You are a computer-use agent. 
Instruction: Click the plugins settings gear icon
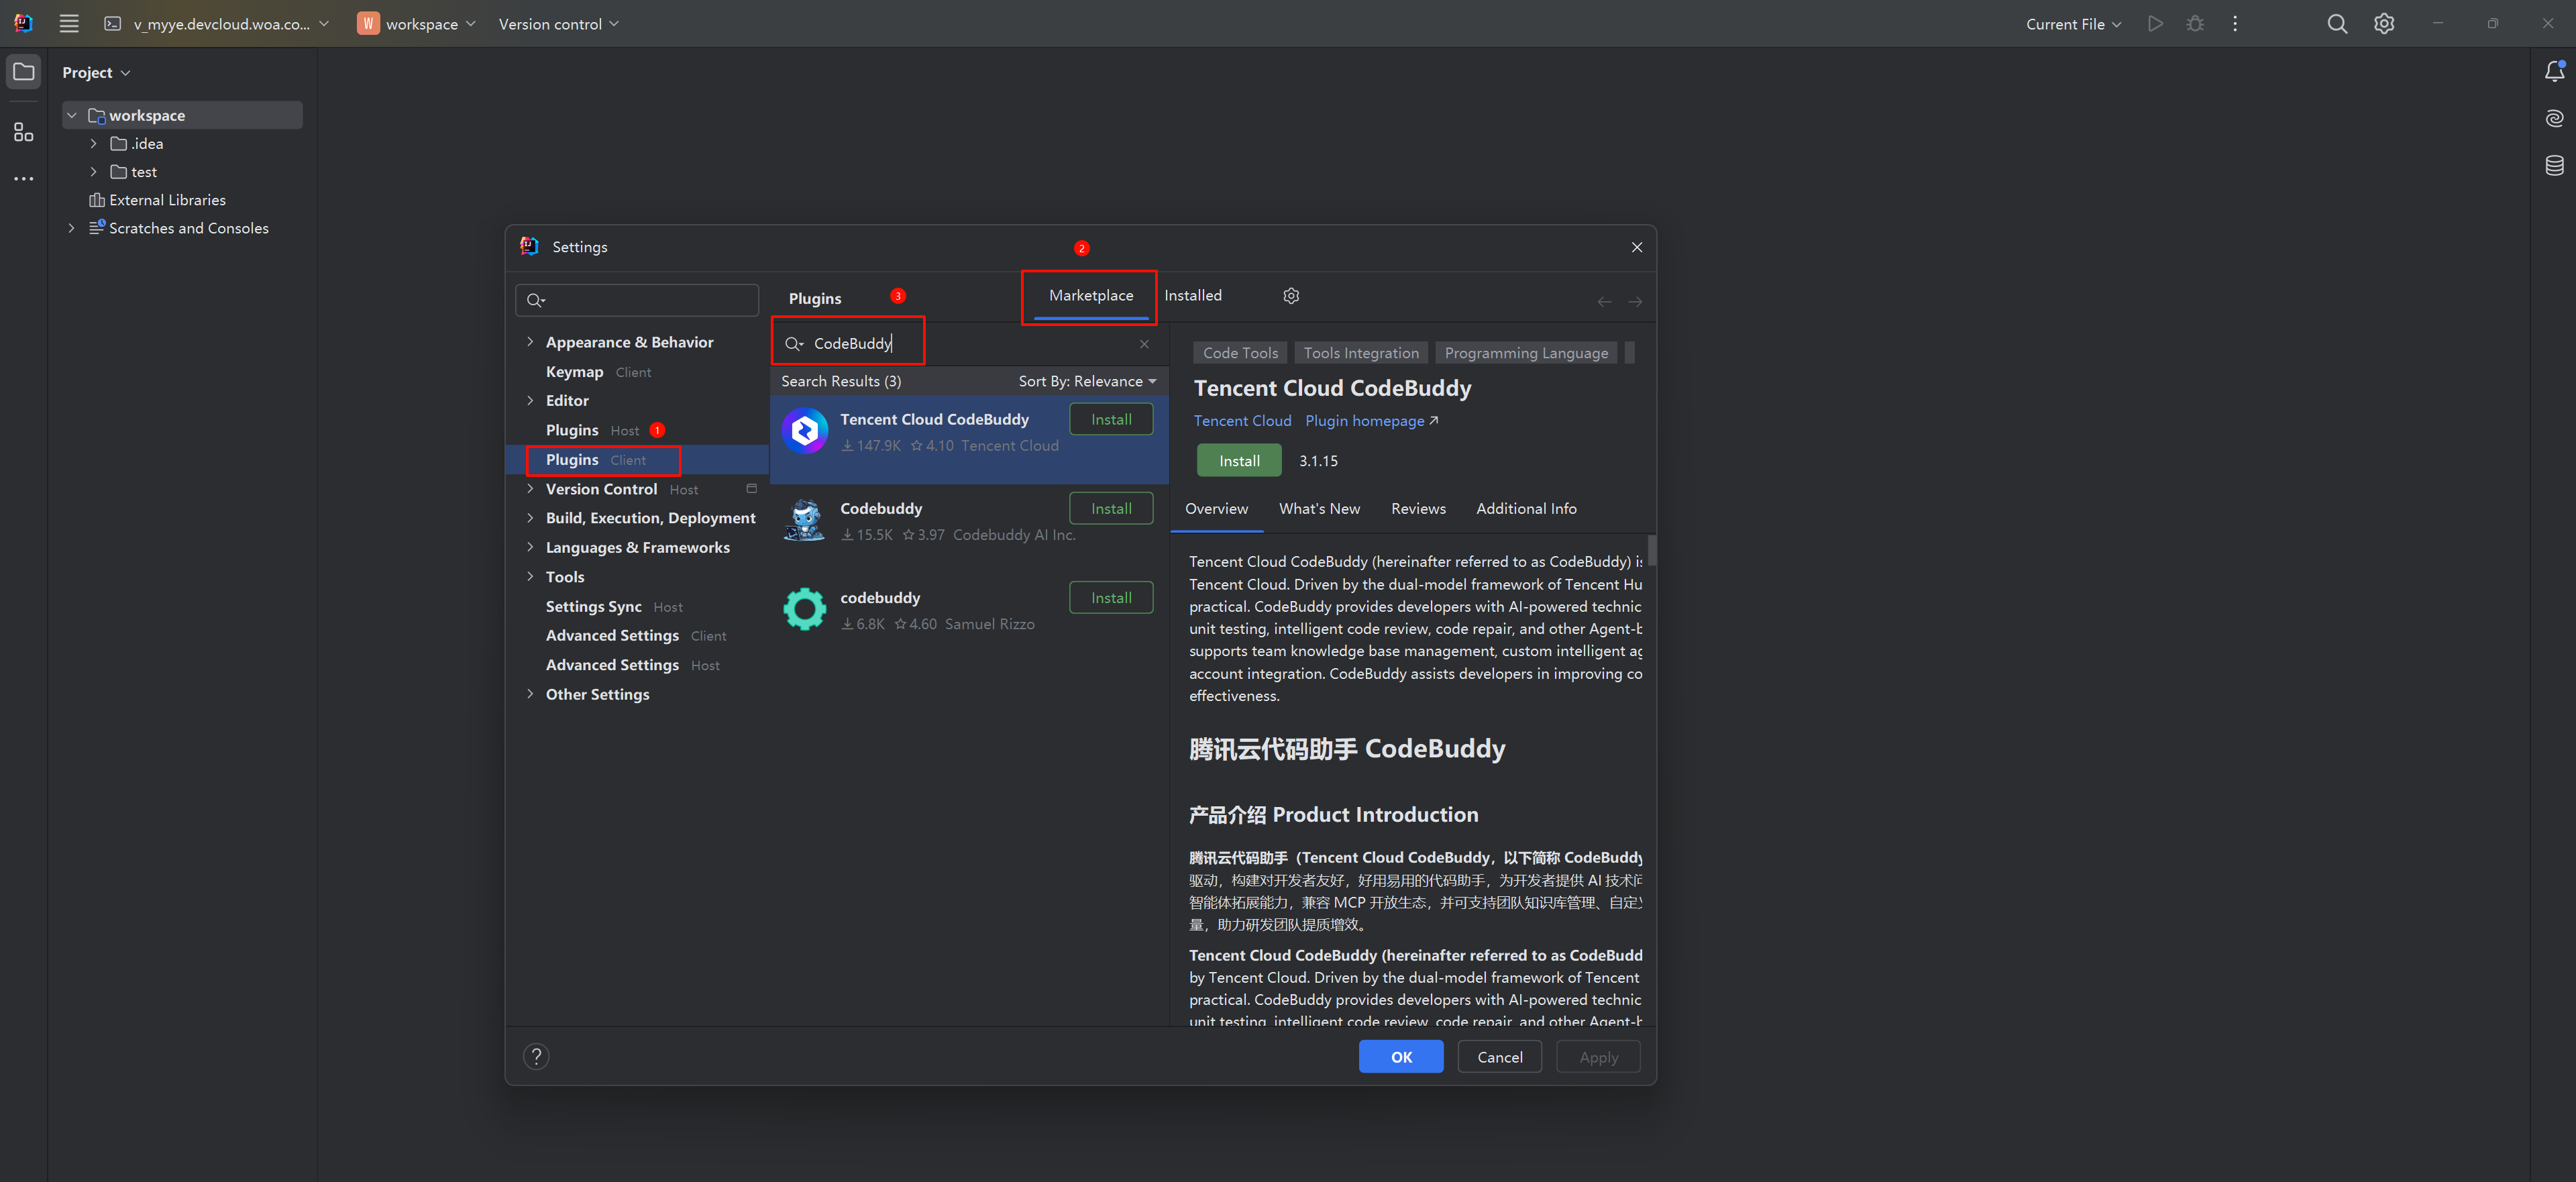coord(1290,296)
